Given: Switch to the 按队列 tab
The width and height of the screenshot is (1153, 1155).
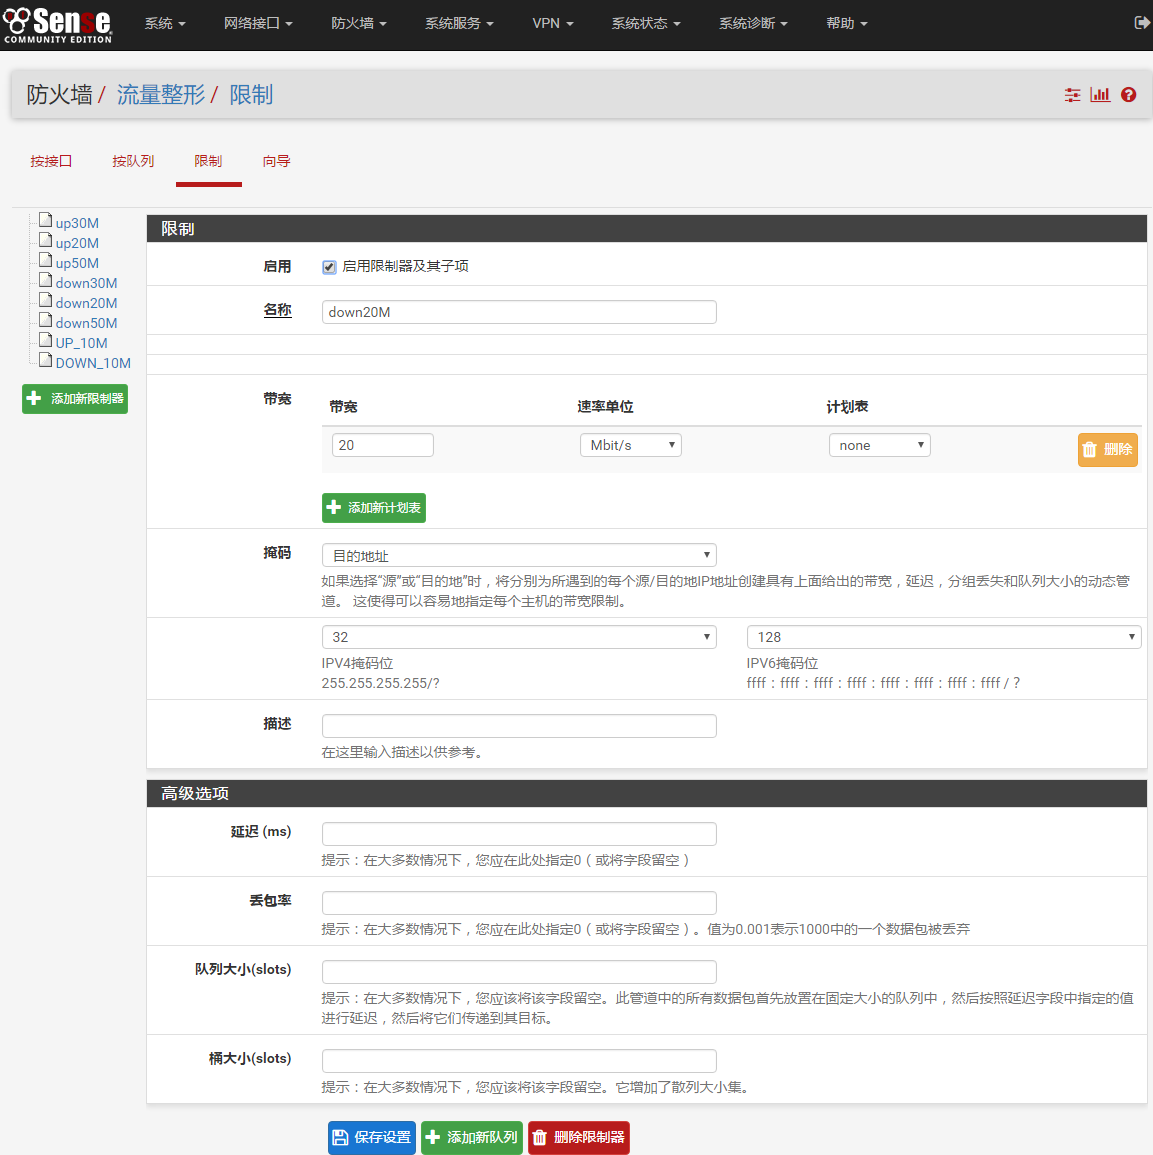Looking at the screenshot, I should (x=133, y=161).
